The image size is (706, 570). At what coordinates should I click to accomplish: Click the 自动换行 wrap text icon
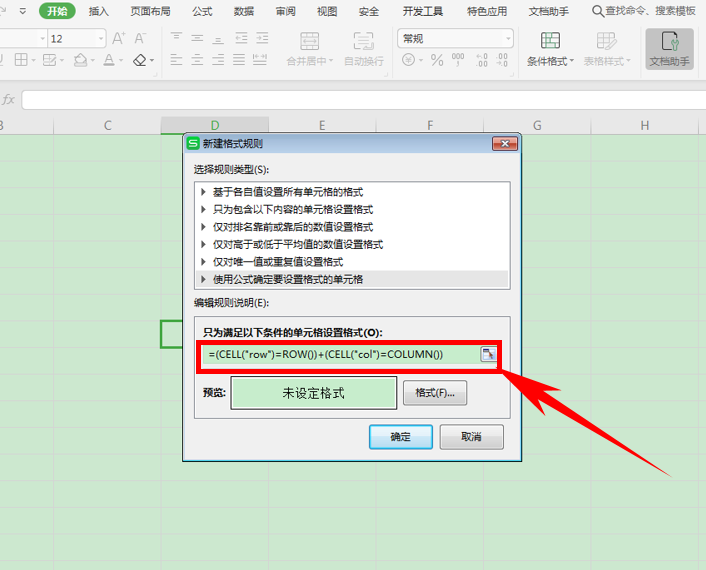click(x=363, y=41)
